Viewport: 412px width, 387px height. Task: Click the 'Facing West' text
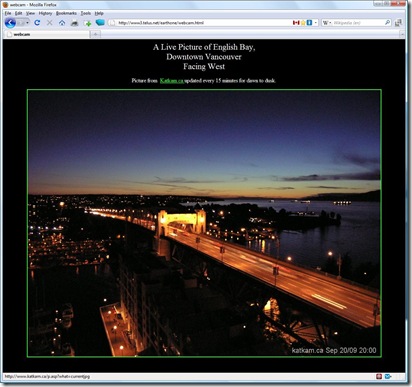[x=204, y=67]
